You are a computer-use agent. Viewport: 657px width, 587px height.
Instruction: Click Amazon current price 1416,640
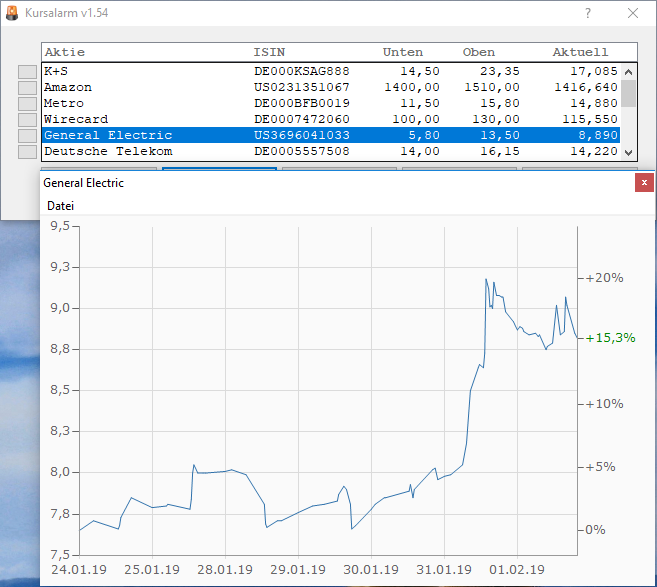point(586,87)
